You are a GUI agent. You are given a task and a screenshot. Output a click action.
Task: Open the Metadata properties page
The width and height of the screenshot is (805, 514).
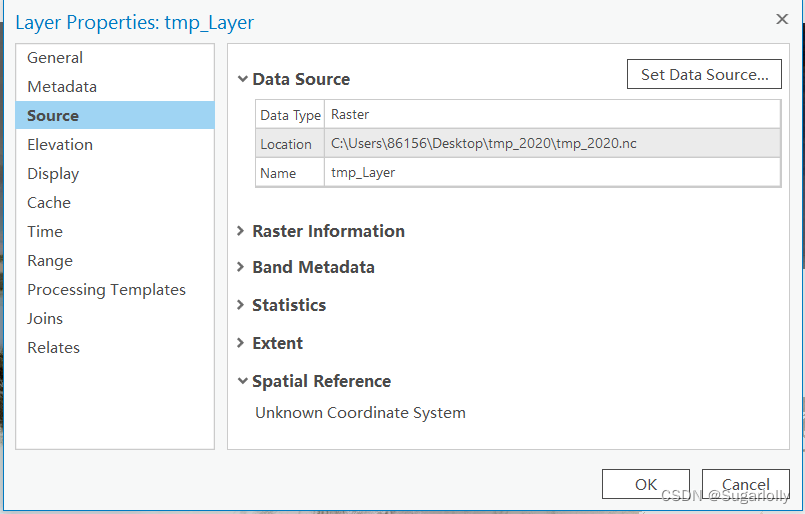[x=115, y=86]
